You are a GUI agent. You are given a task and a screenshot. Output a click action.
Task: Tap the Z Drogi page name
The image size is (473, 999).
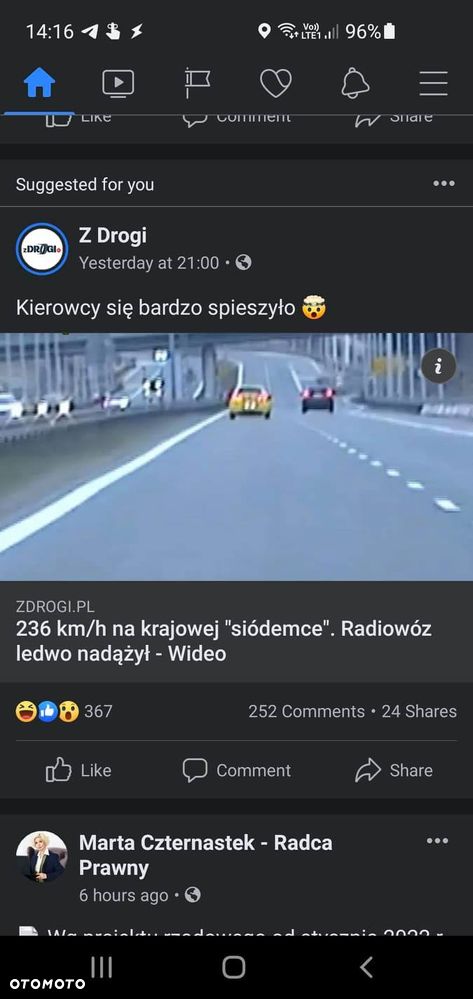[x=113, y=235]
